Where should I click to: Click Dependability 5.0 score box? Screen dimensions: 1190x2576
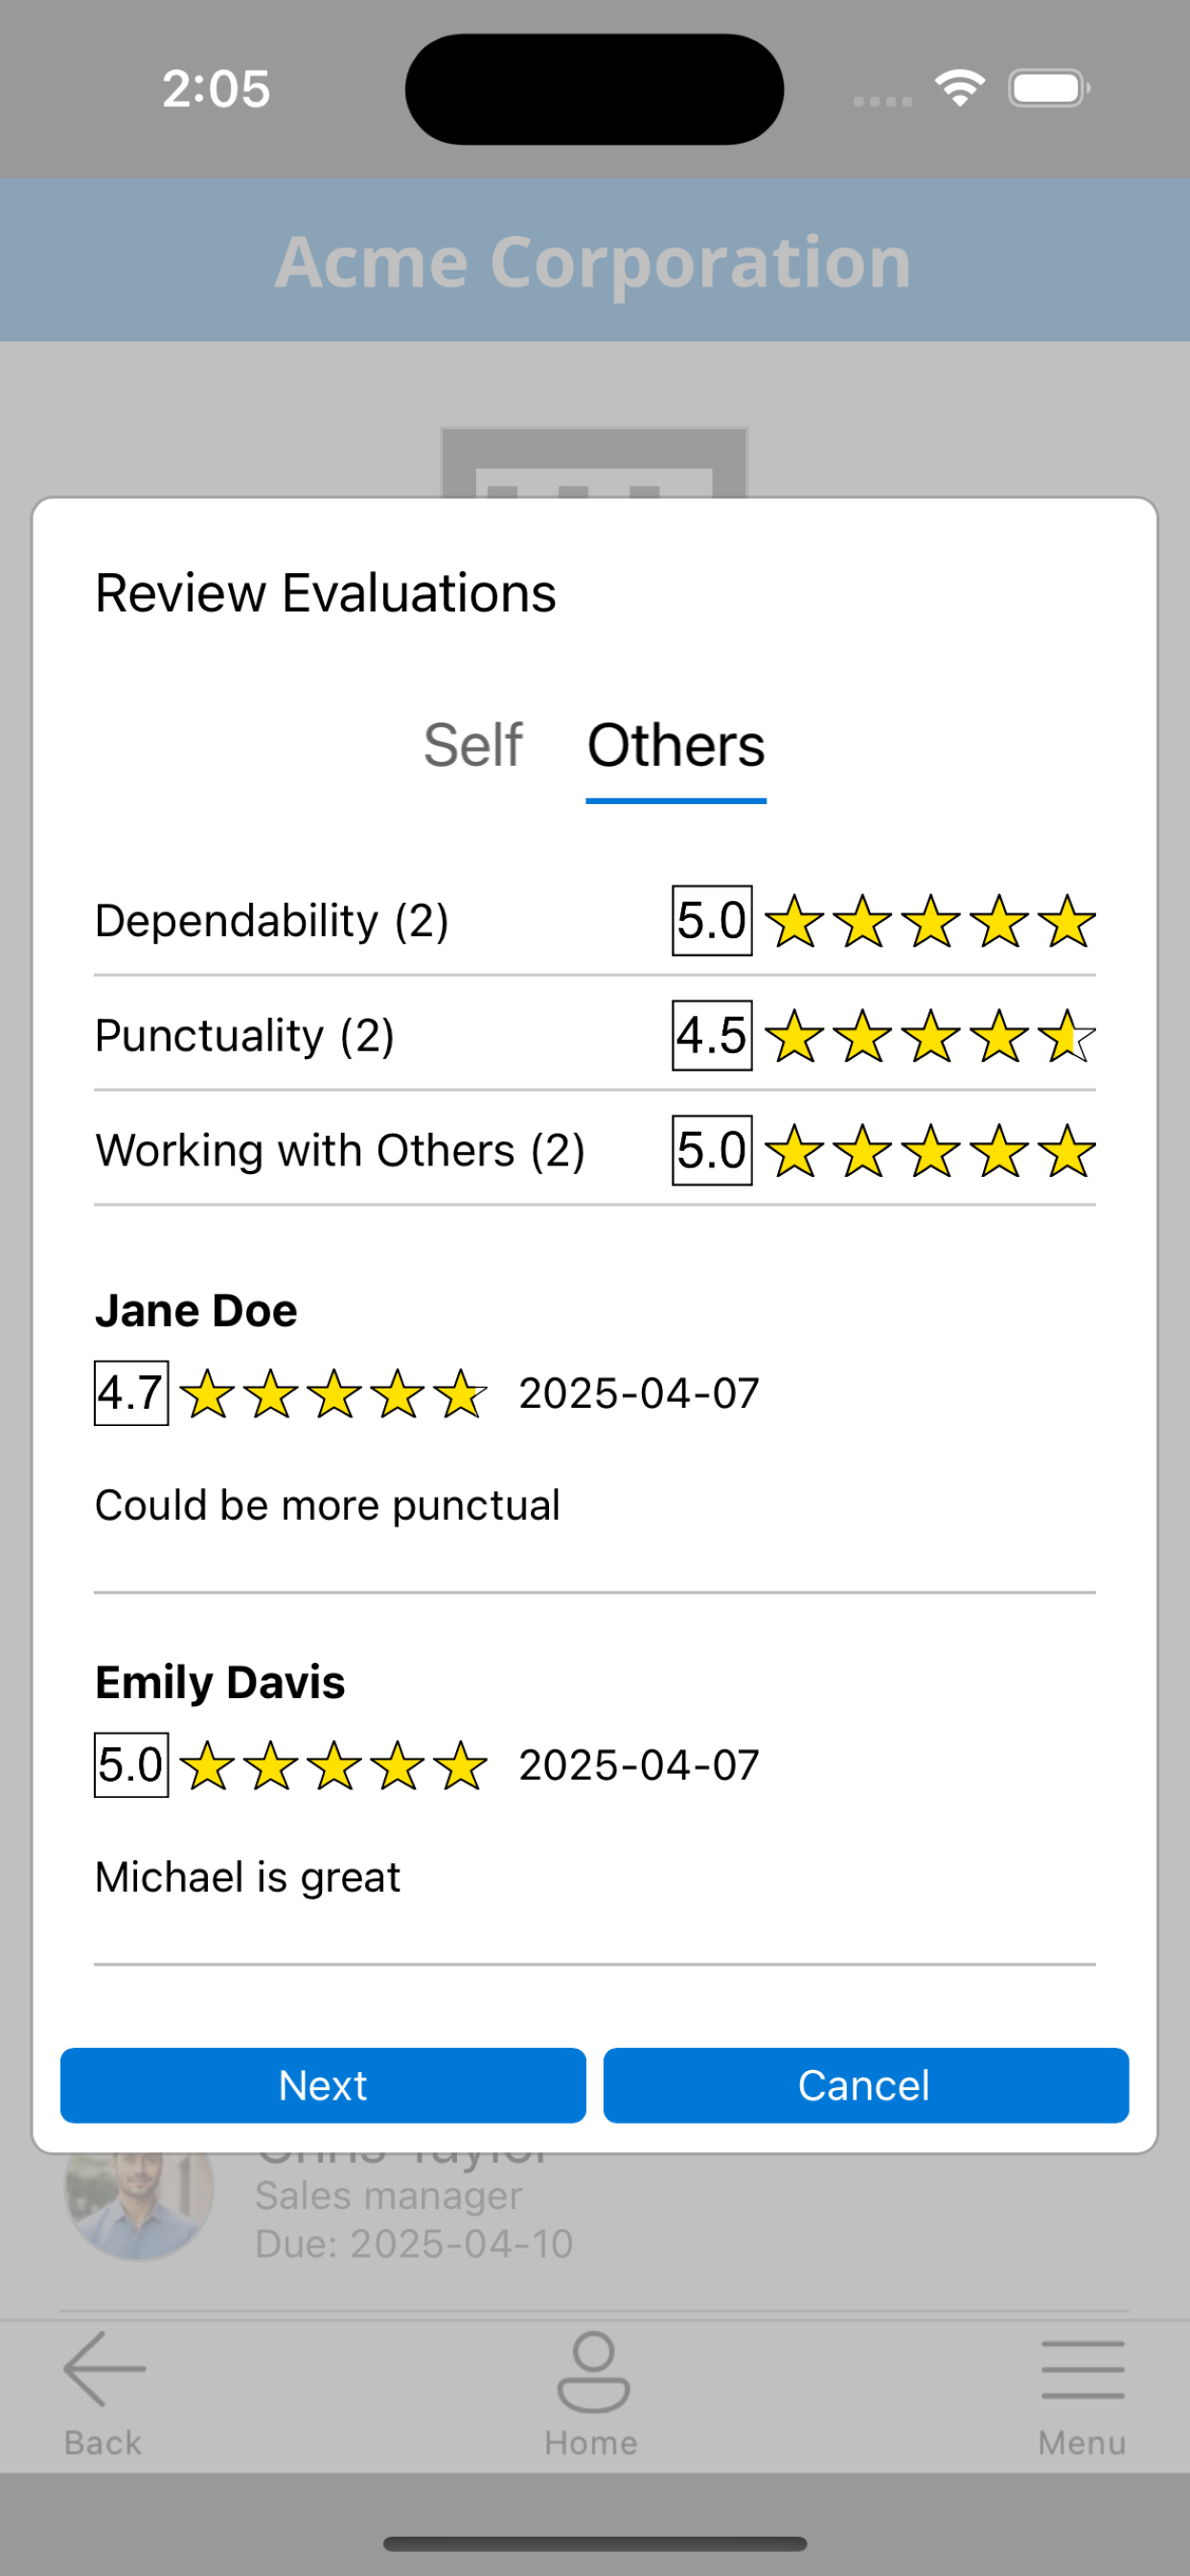[x=712, y=920]
